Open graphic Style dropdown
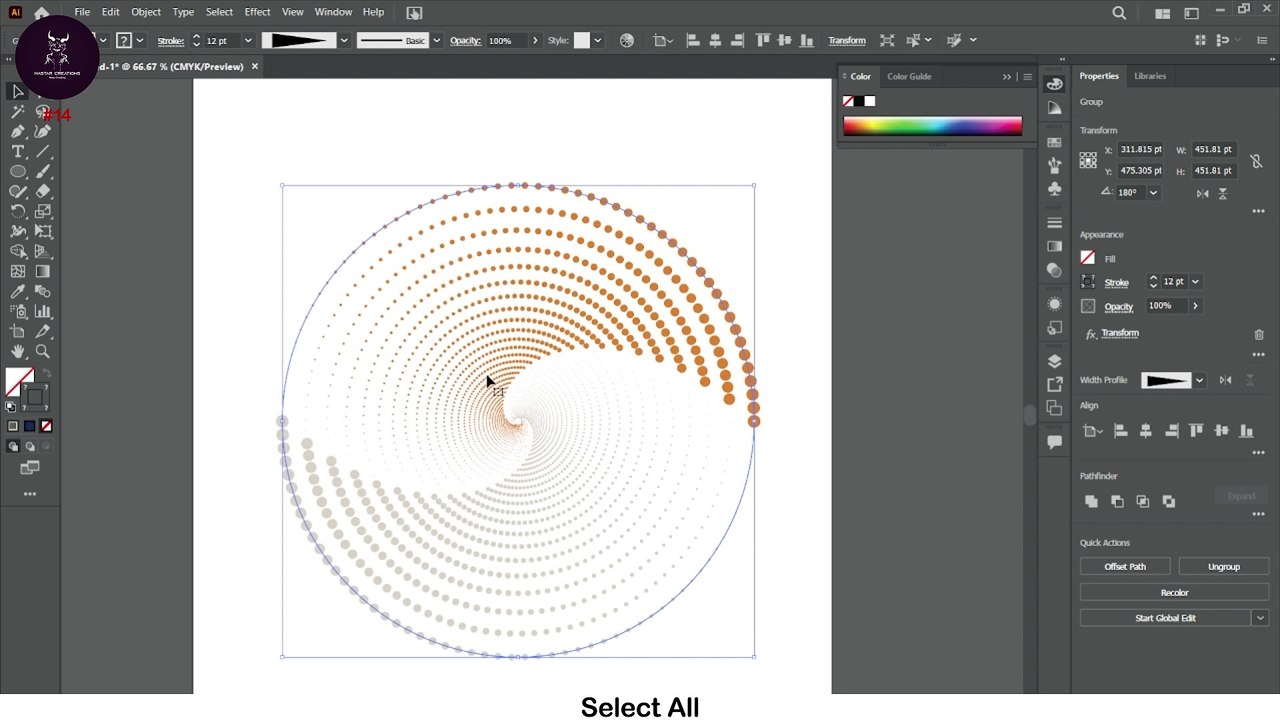Image resolution: width=1280 pixels, height=720 pixels. point(597,41)
